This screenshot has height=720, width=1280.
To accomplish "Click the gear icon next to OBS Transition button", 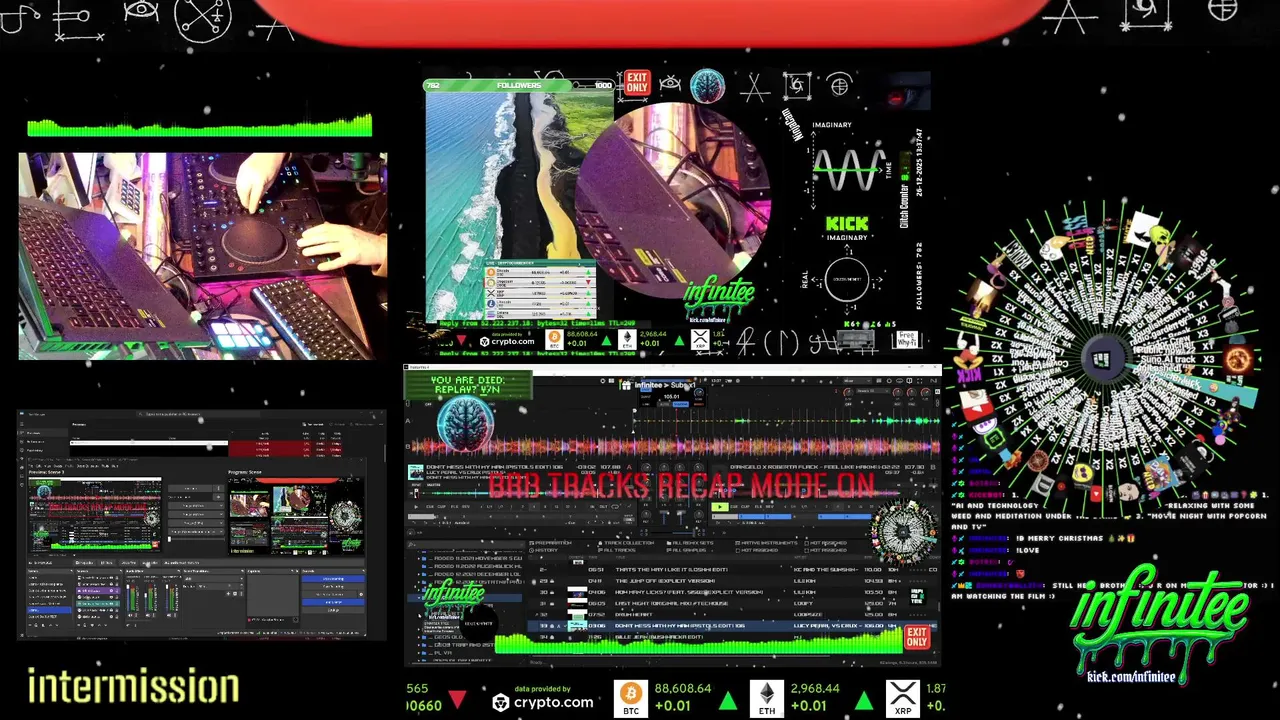I will [218, 489].
